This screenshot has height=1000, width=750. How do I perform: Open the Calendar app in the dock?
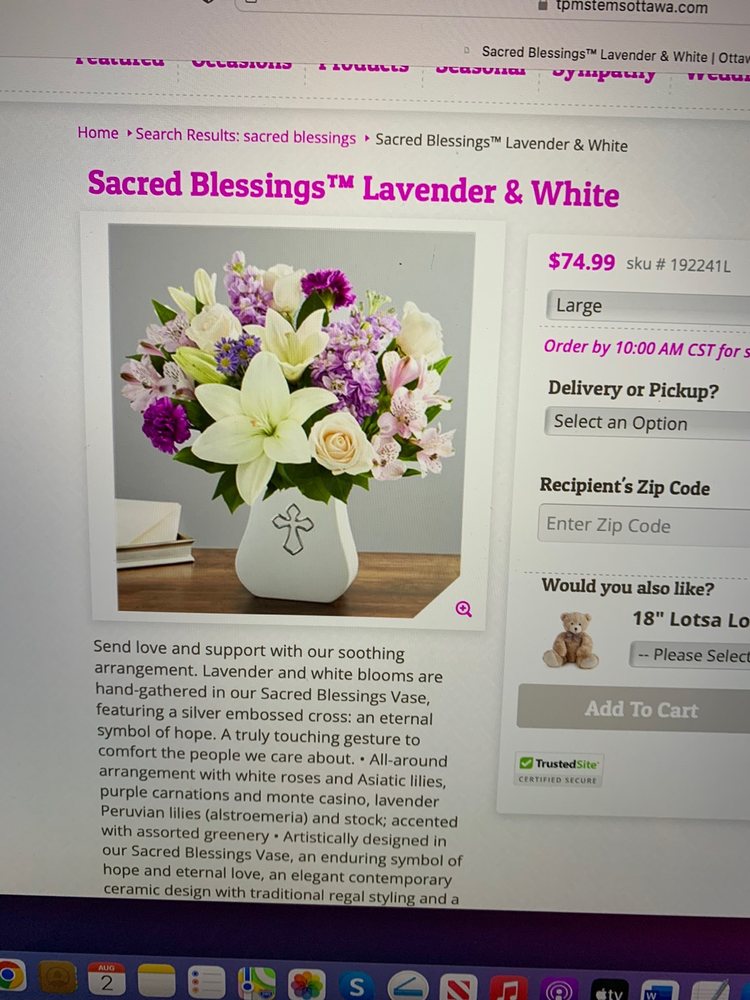[x=107, y=978]
